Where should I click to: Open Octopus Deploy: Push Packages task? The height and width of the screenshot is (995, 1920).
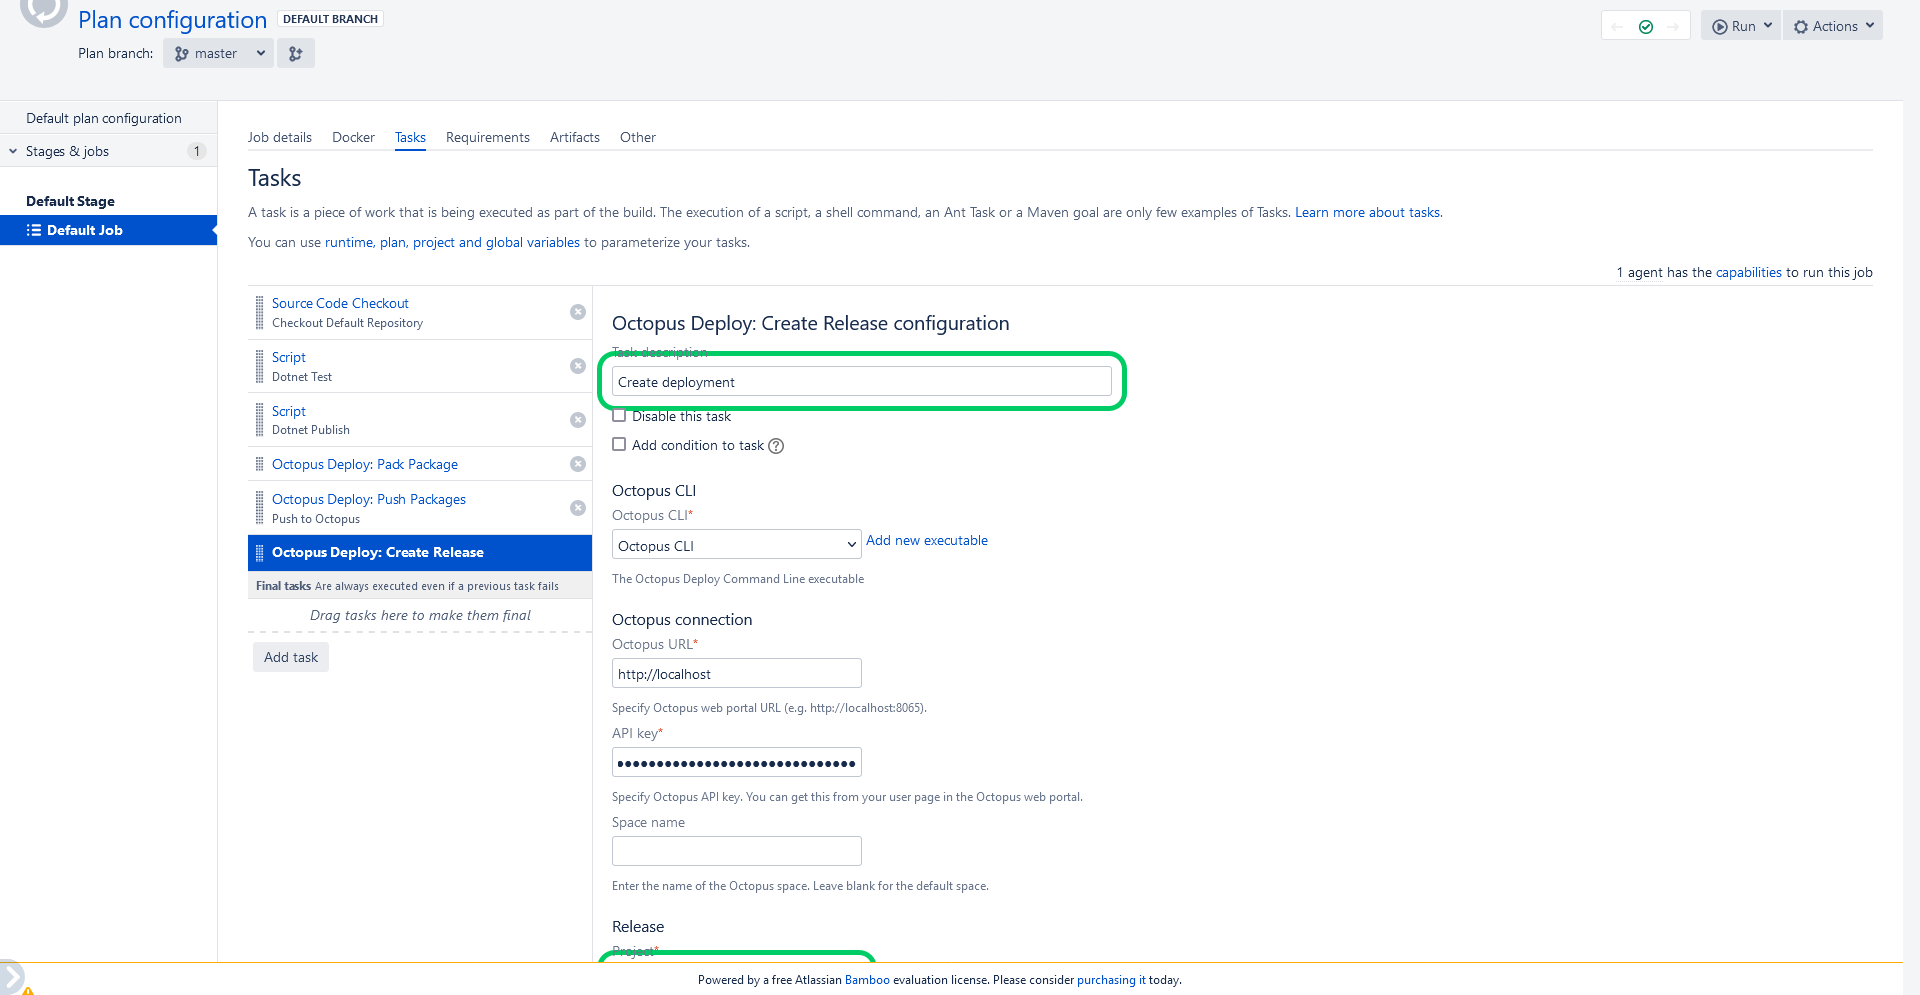tap(369, 499)
